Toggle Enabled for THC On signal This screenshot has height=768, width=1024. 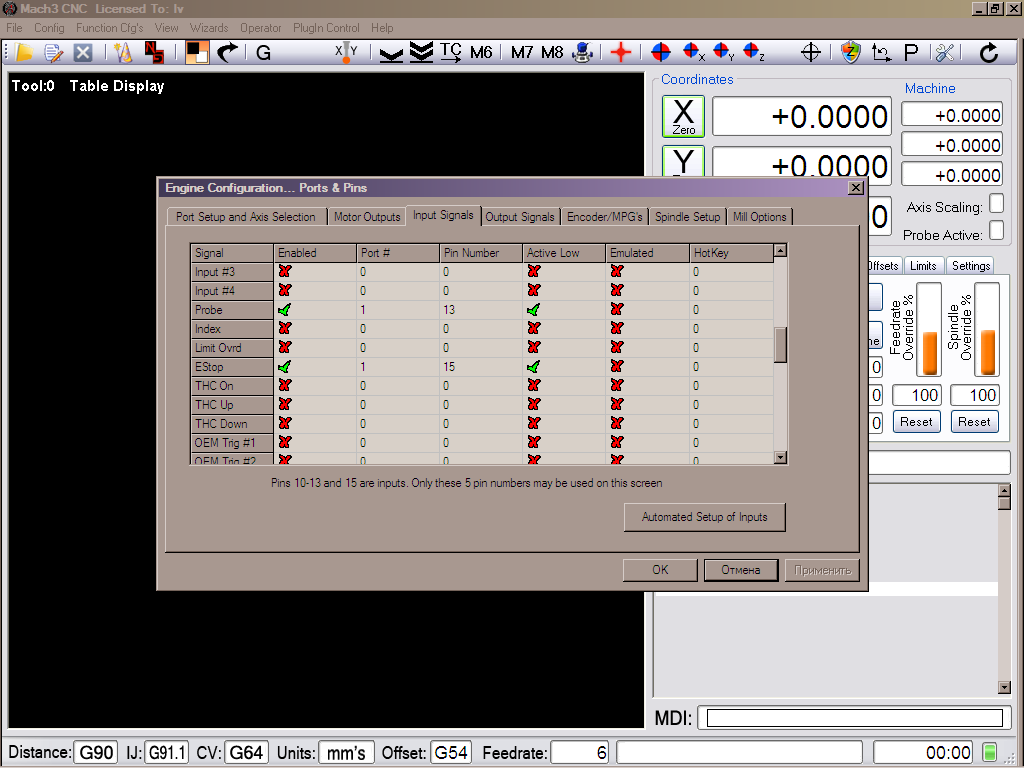pos(285,385)
